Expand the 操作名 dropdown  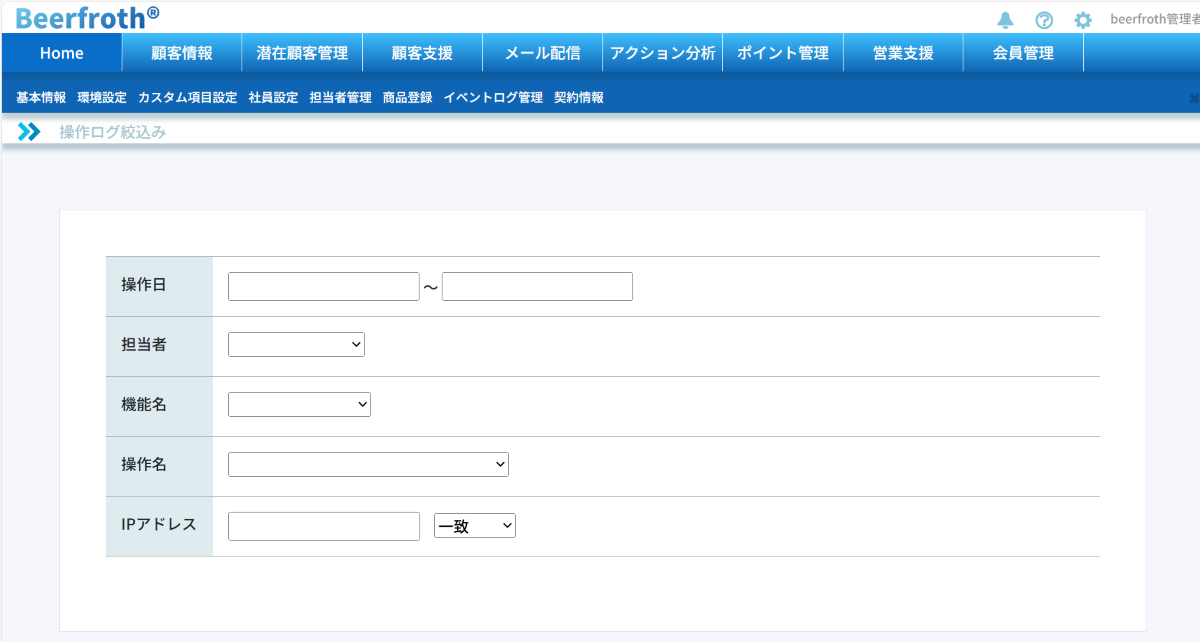[368, 465]
